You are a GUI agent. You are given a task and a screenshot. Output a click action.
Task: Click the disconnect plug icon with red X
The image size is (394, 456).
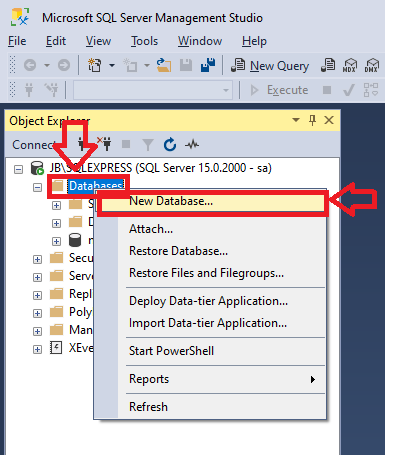pos(104,144)
